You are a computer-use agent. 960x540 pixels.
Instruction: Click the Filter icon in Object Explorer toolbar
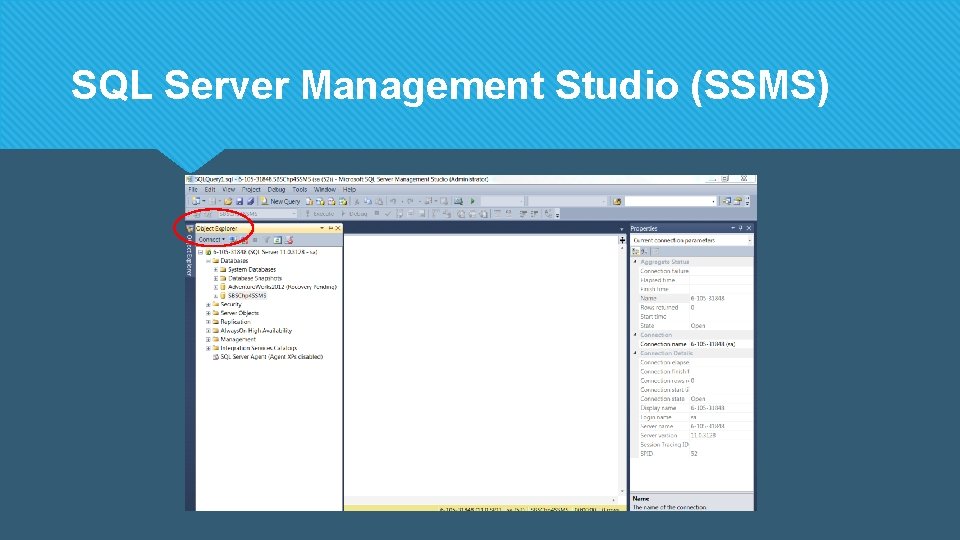tap(266, 240)
